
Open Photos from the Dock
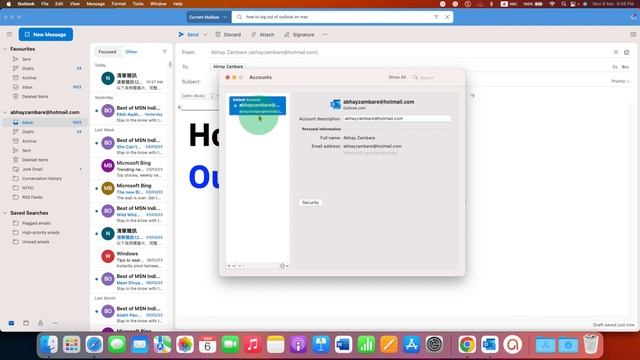point(185,345)
